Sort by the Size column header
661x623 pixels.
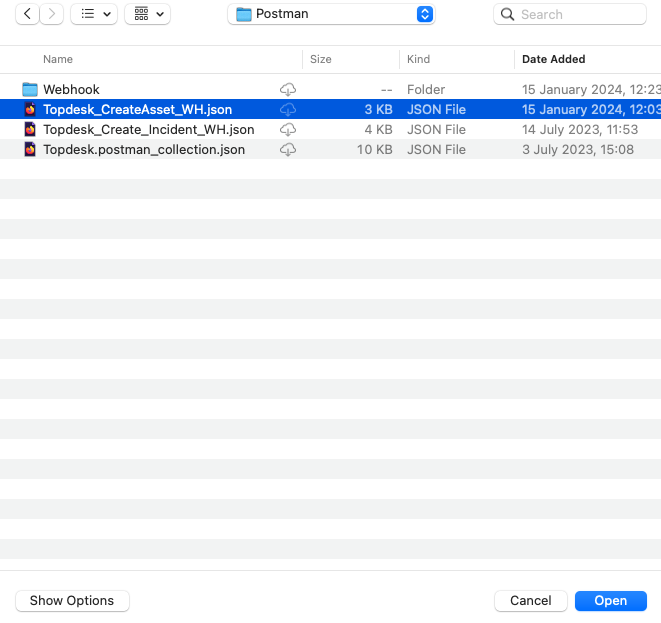(320, 59)
